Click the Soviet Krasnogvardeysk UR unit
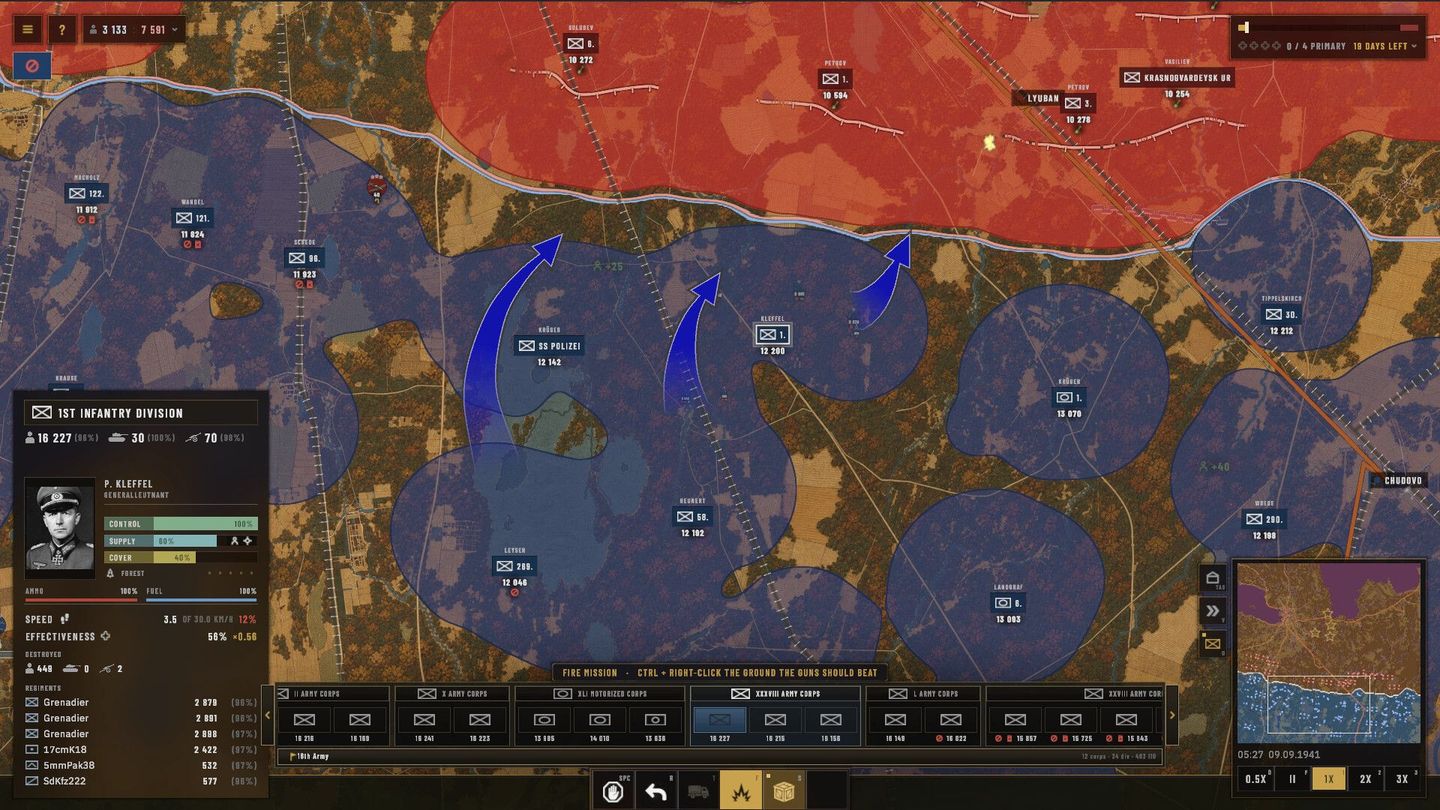 (x=1177, y=77)
